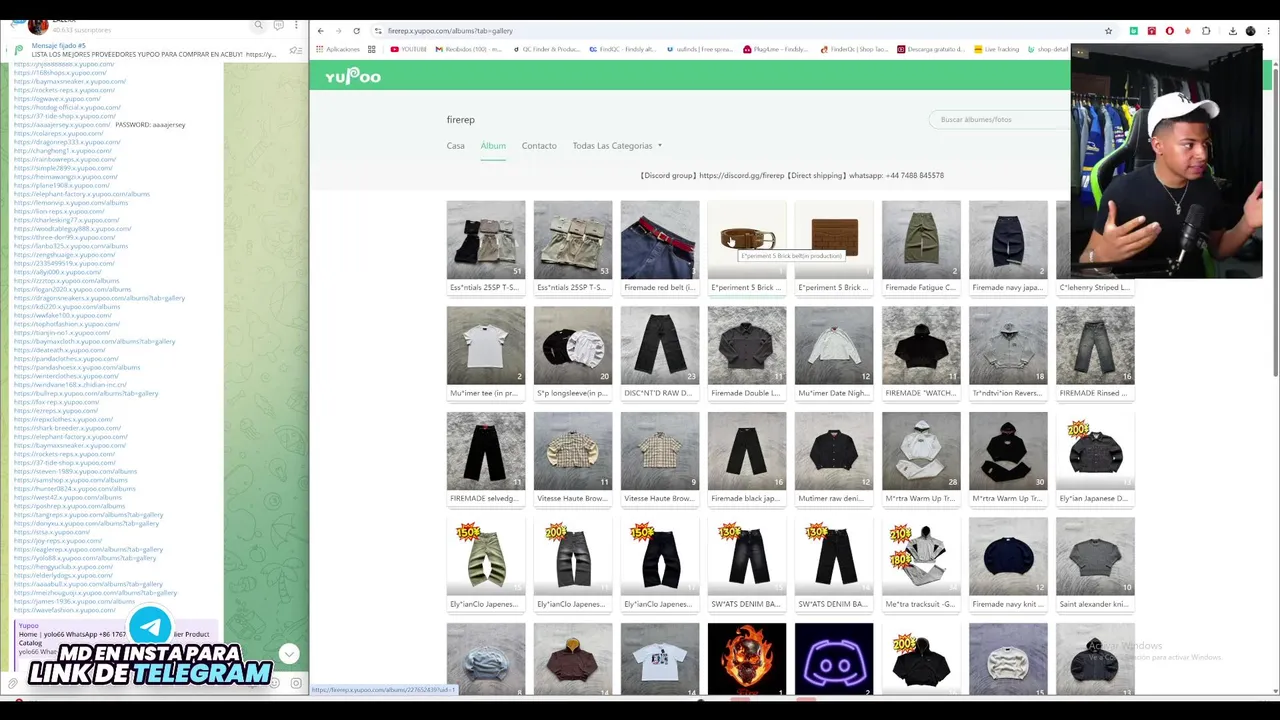Open the FIREMADE selvedg... album
This screenshot has height=720, width=1280.
485,458
